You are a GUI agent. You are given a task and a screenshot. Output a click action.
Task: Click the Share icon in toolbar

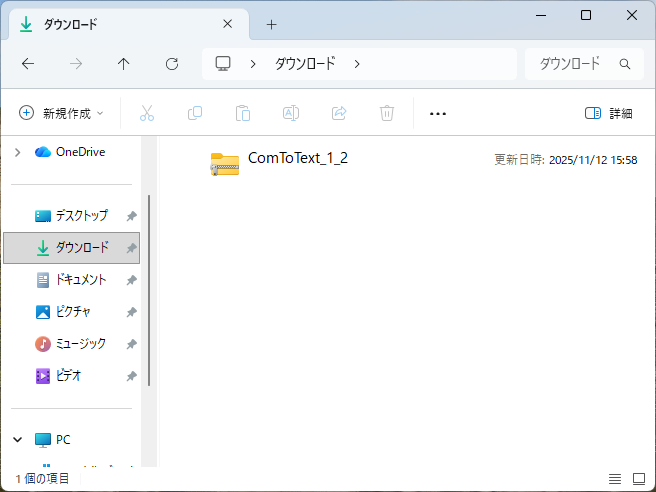pos(339,113)
